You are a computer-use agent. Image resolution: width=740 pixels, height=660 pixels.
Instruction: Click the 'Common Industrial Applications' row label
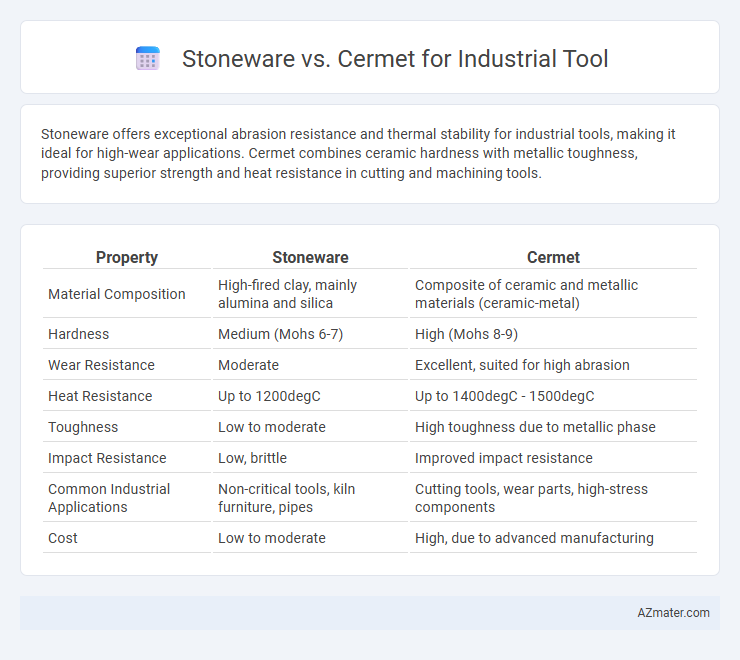[109, 498]
